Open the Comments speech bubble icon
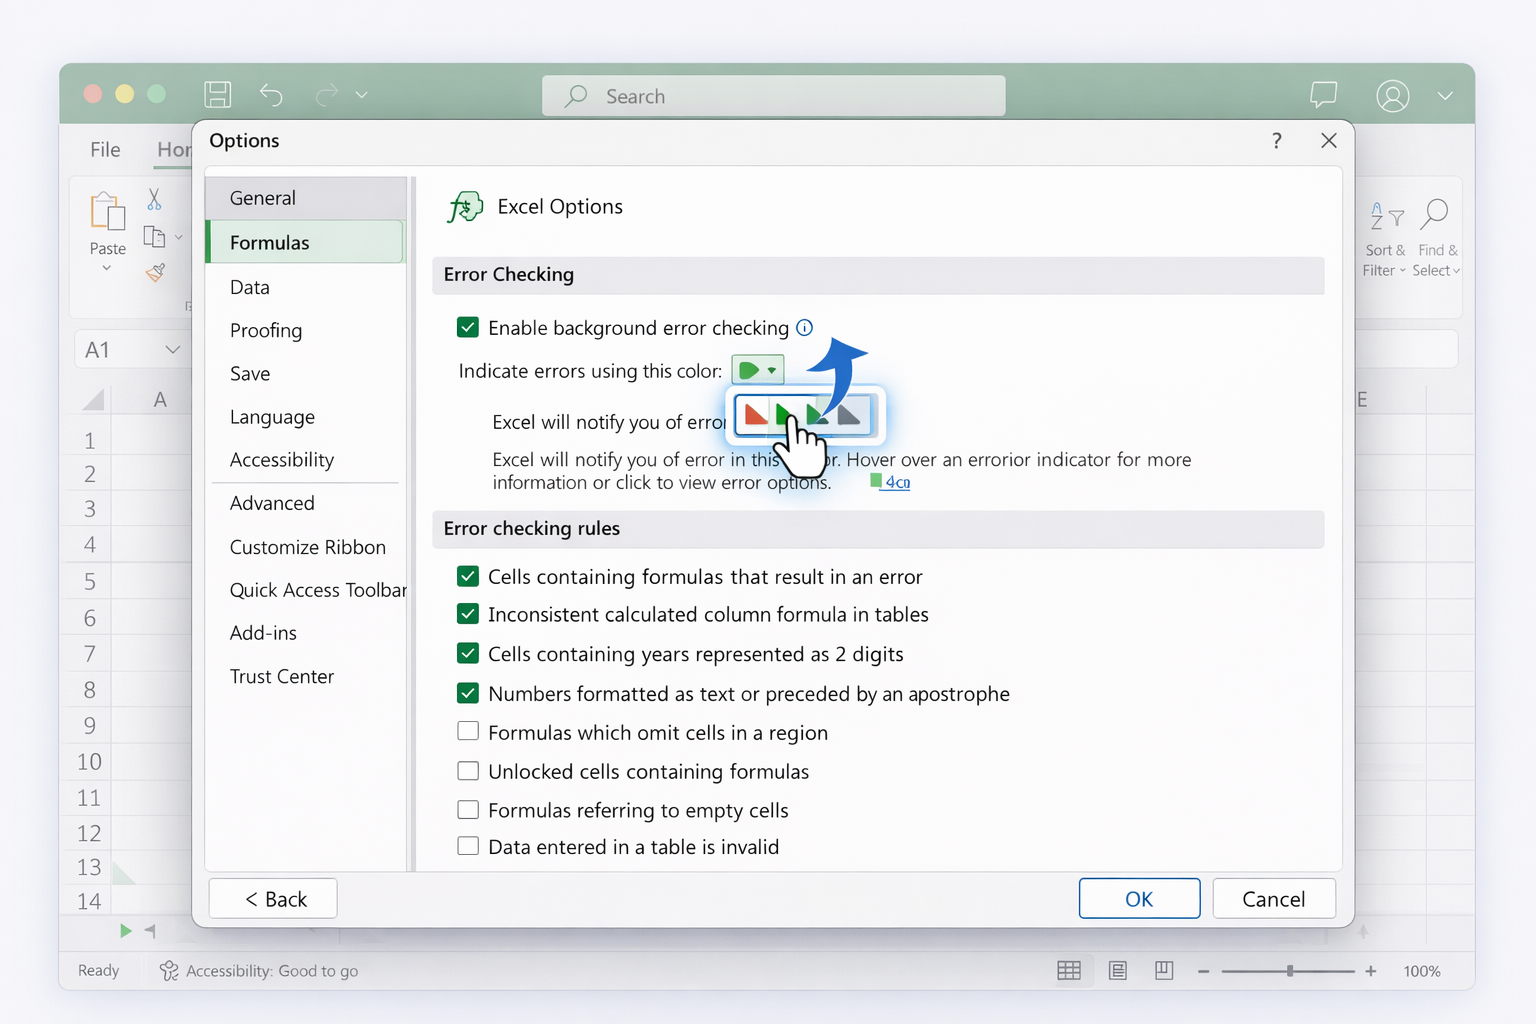 tap(1323, 95)
